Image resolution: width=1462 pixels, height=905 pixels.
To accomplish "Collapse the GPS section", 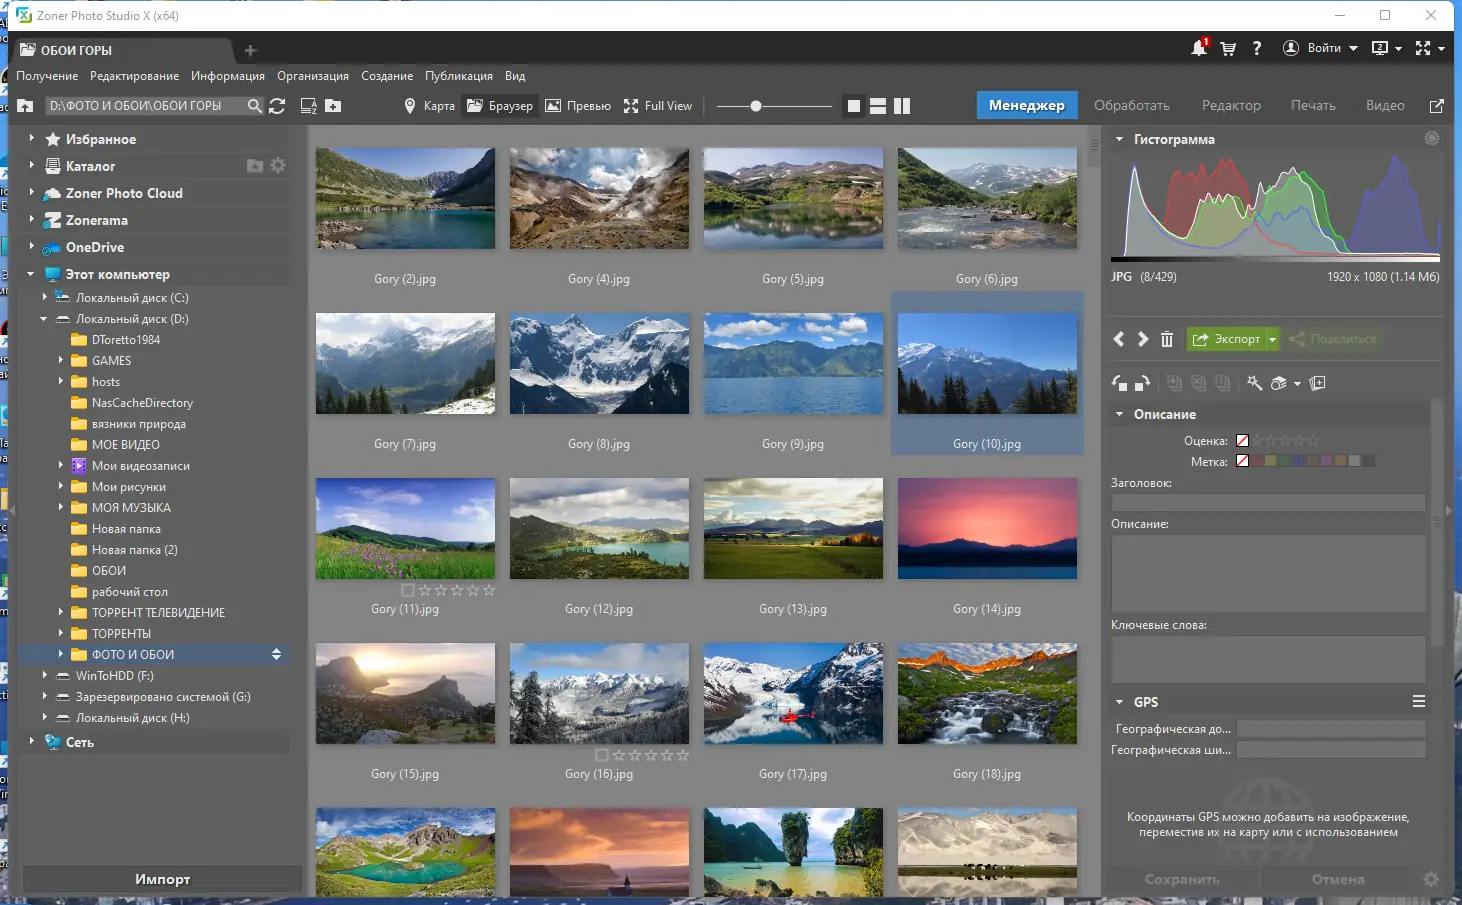I will pos(1119,701).
